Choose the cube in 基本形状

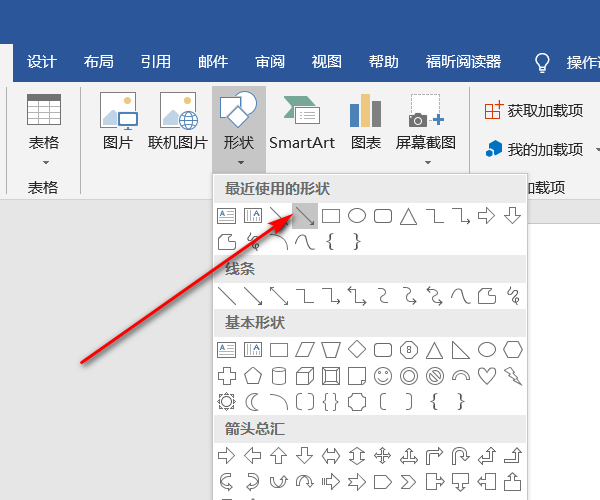coord(305,376)
